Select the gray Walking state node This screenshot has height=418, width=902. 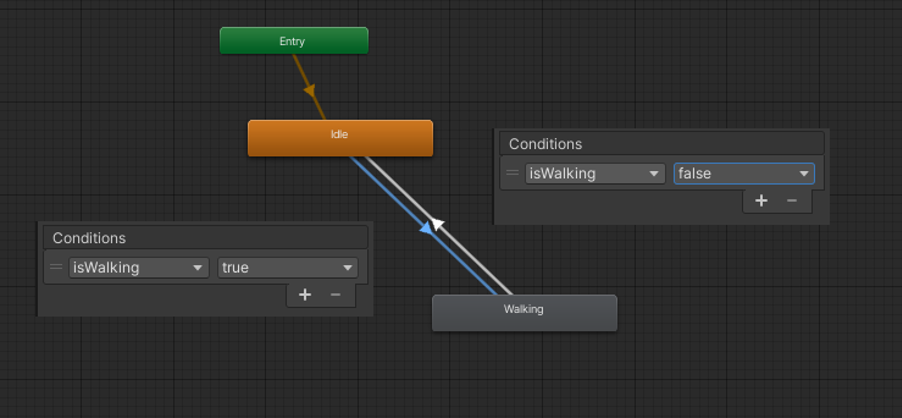point(524,313)
